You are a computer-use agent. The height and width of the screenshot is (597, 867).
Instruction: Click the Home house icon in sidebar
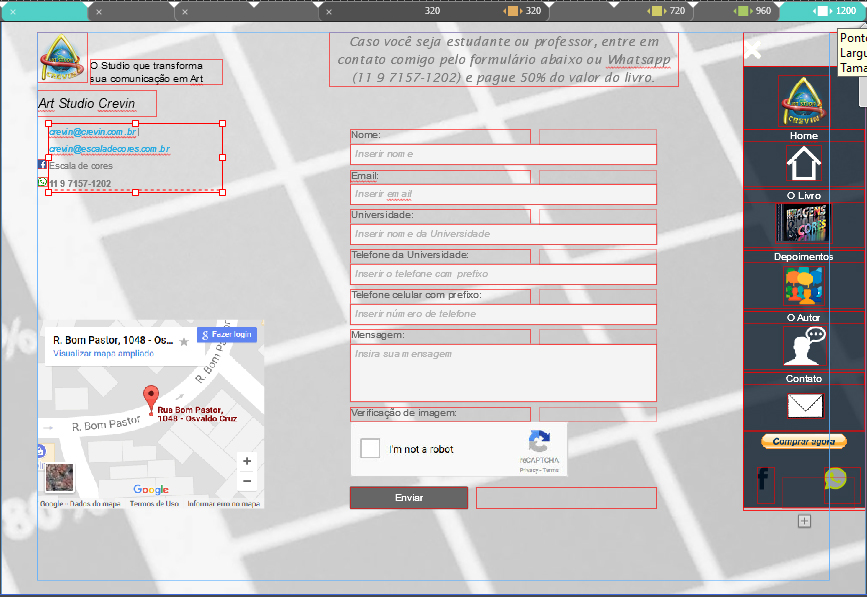(803, 164)
